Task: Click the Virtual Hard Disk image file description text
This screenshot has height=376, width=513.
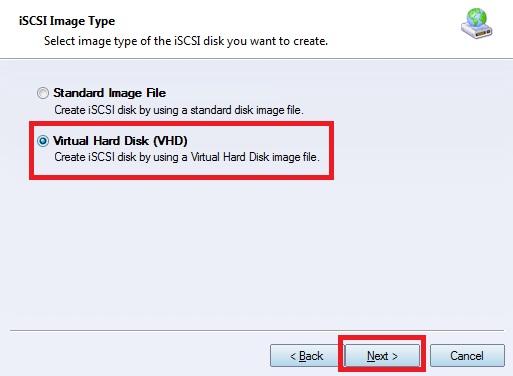Action: [187, 157]
